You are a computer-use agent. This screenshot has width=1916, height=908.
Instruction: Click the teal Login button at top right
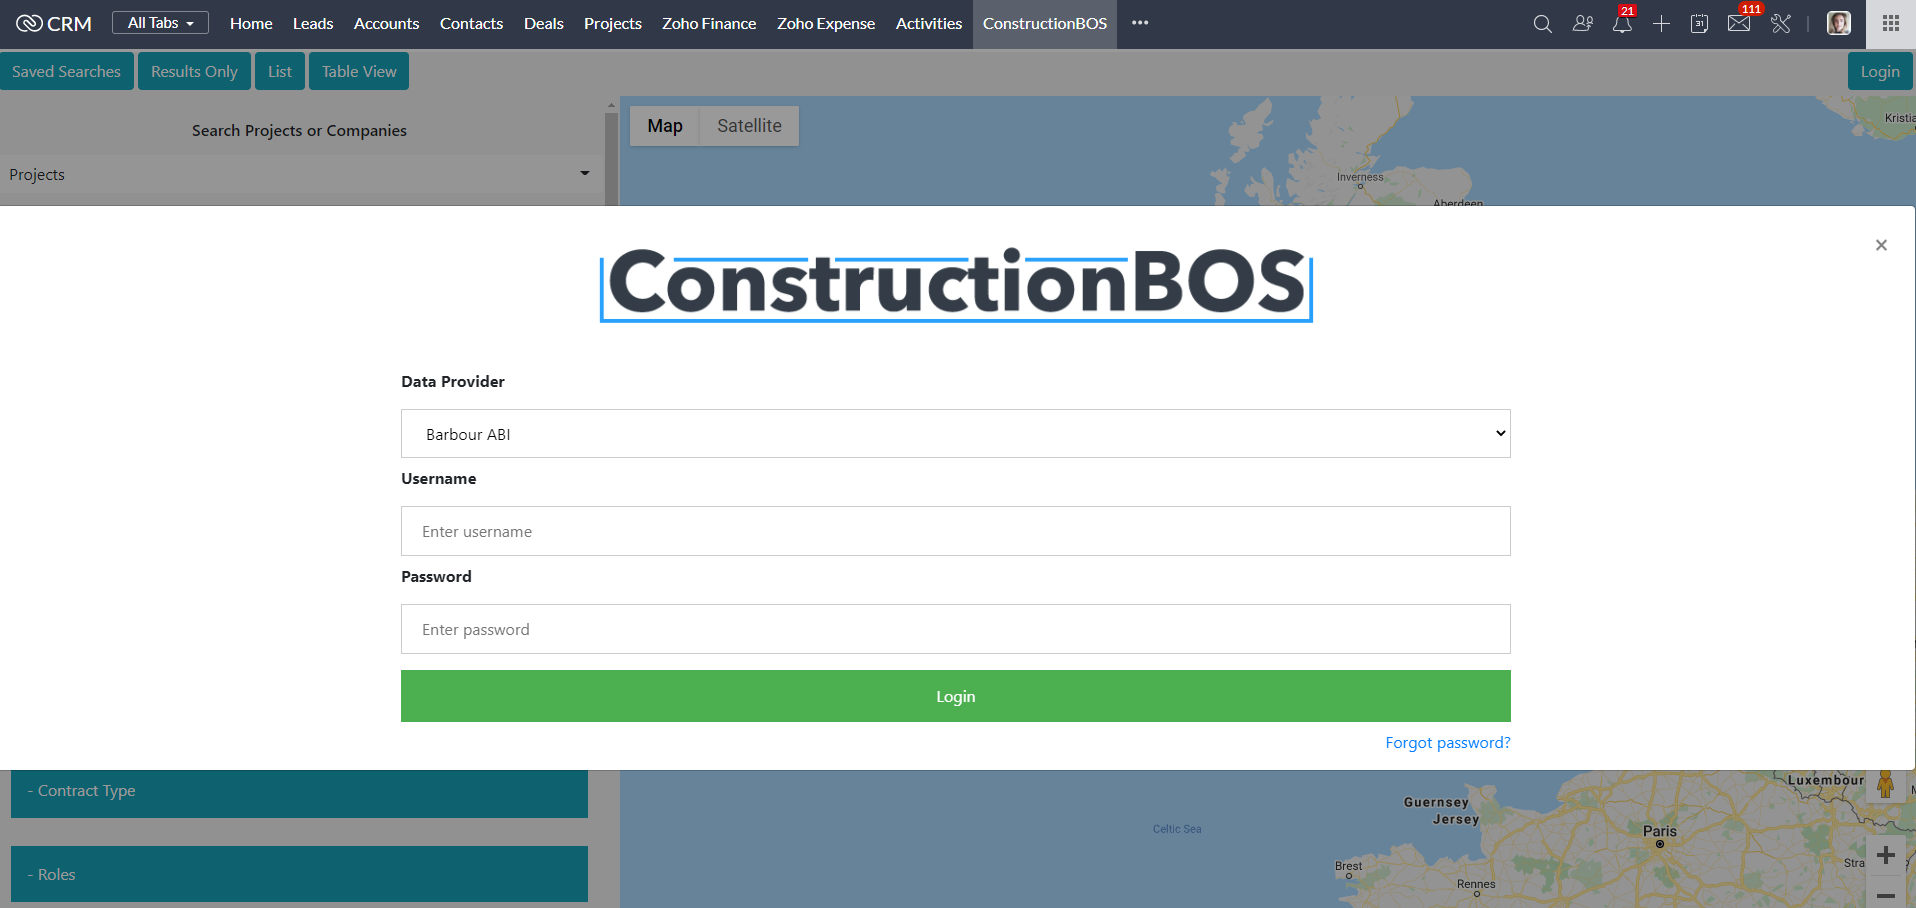[1880, 71]
